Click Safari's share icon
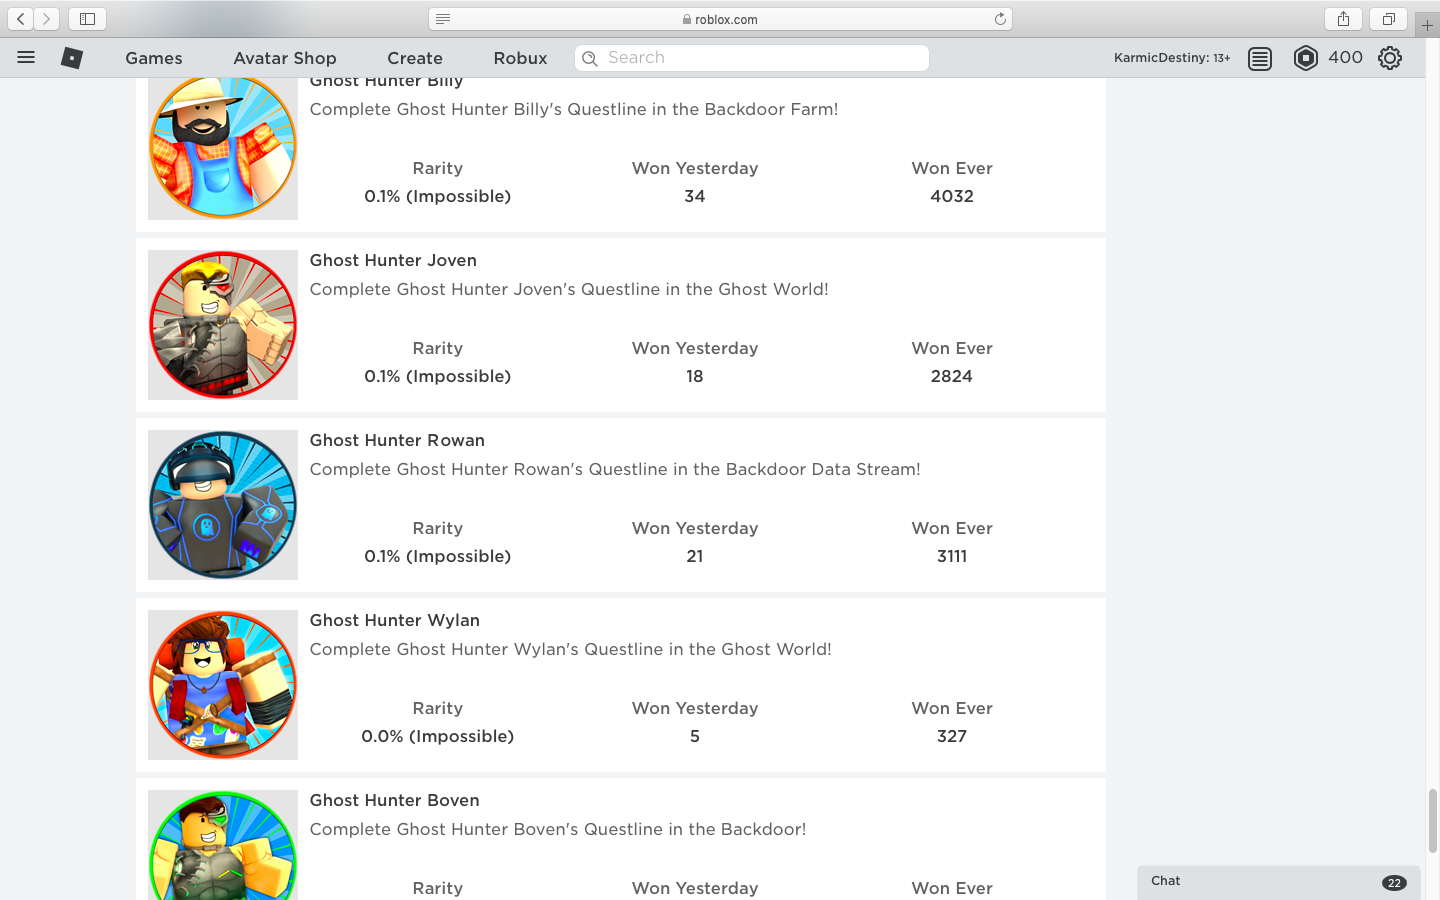This screenshot has height=900, width=1440. pyautogui.click(x=1343, y=19)
